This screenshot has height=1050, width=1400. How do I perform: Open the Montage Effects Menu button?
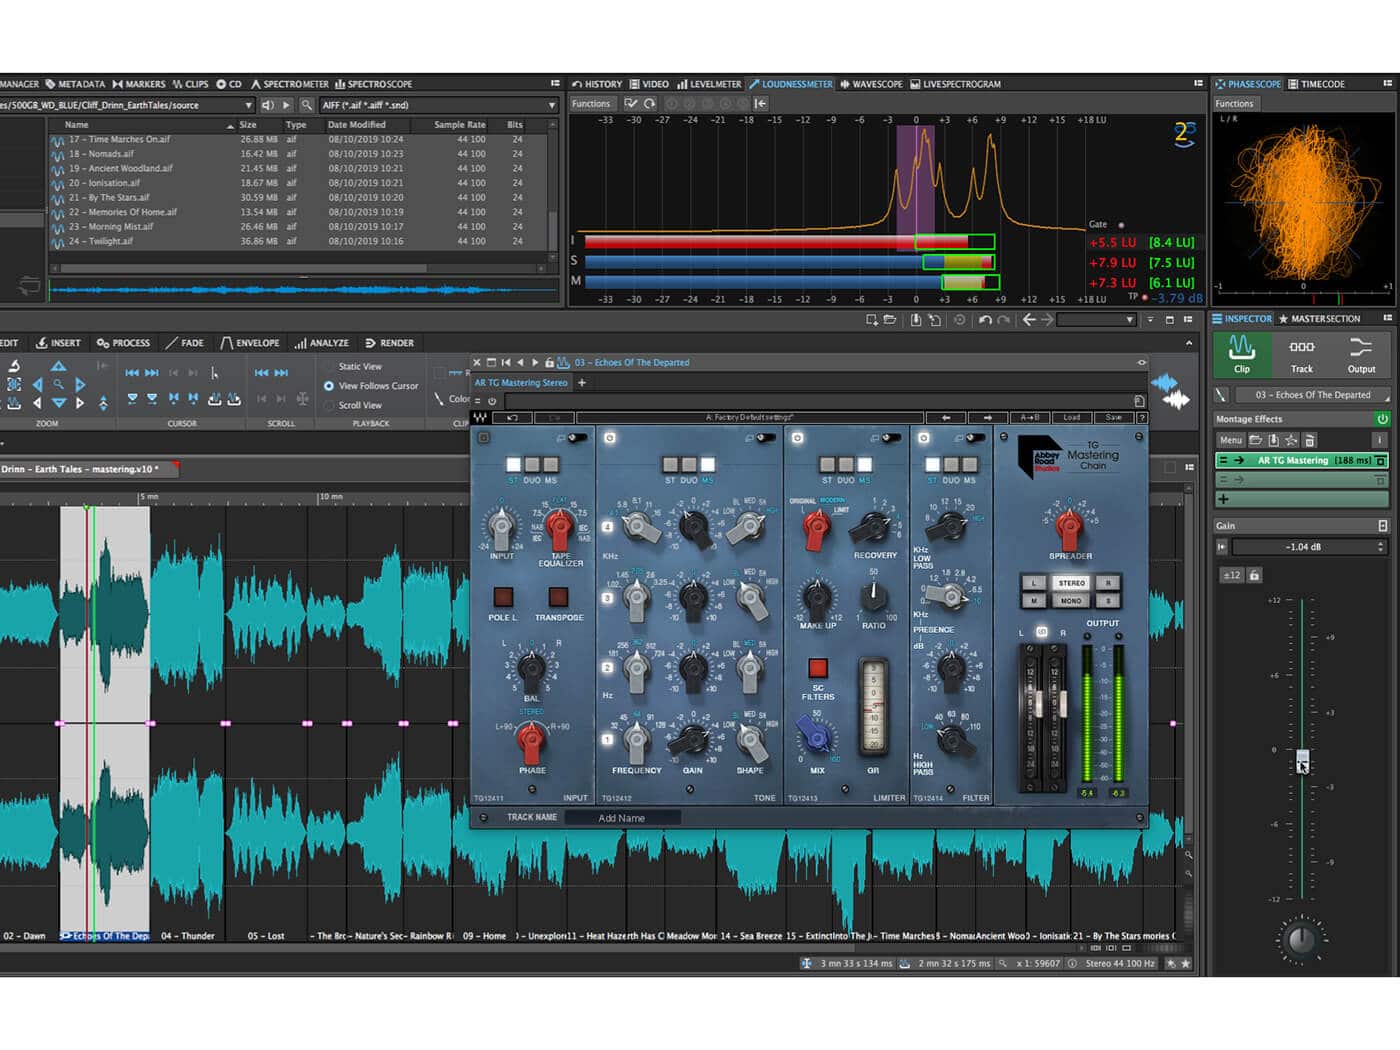pos(1230,440)
